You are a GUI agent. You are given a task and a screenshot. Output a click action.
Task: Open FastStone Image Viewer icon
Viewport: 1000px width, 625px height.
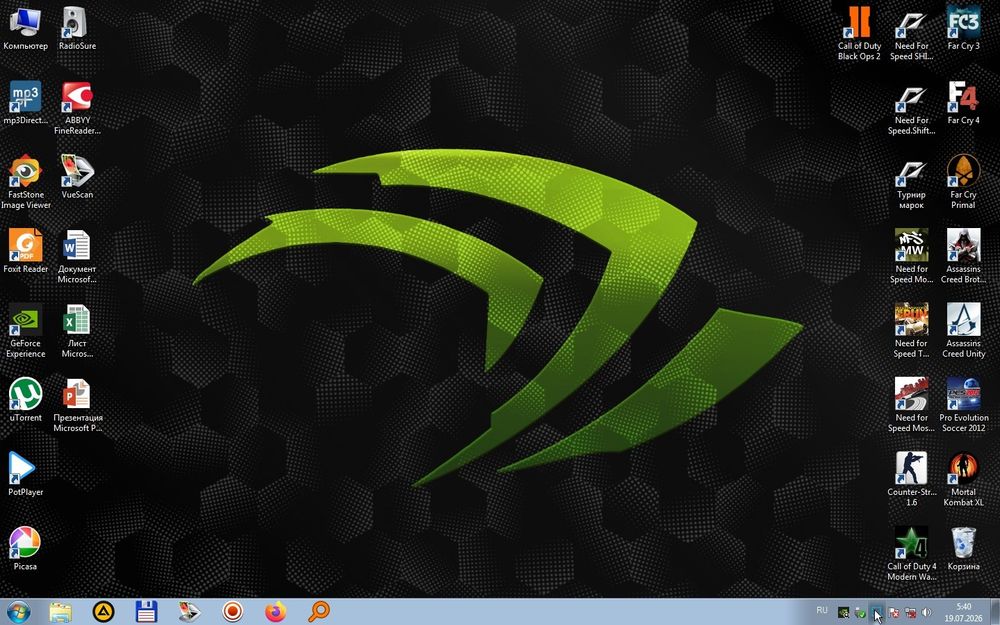(26, 182)
